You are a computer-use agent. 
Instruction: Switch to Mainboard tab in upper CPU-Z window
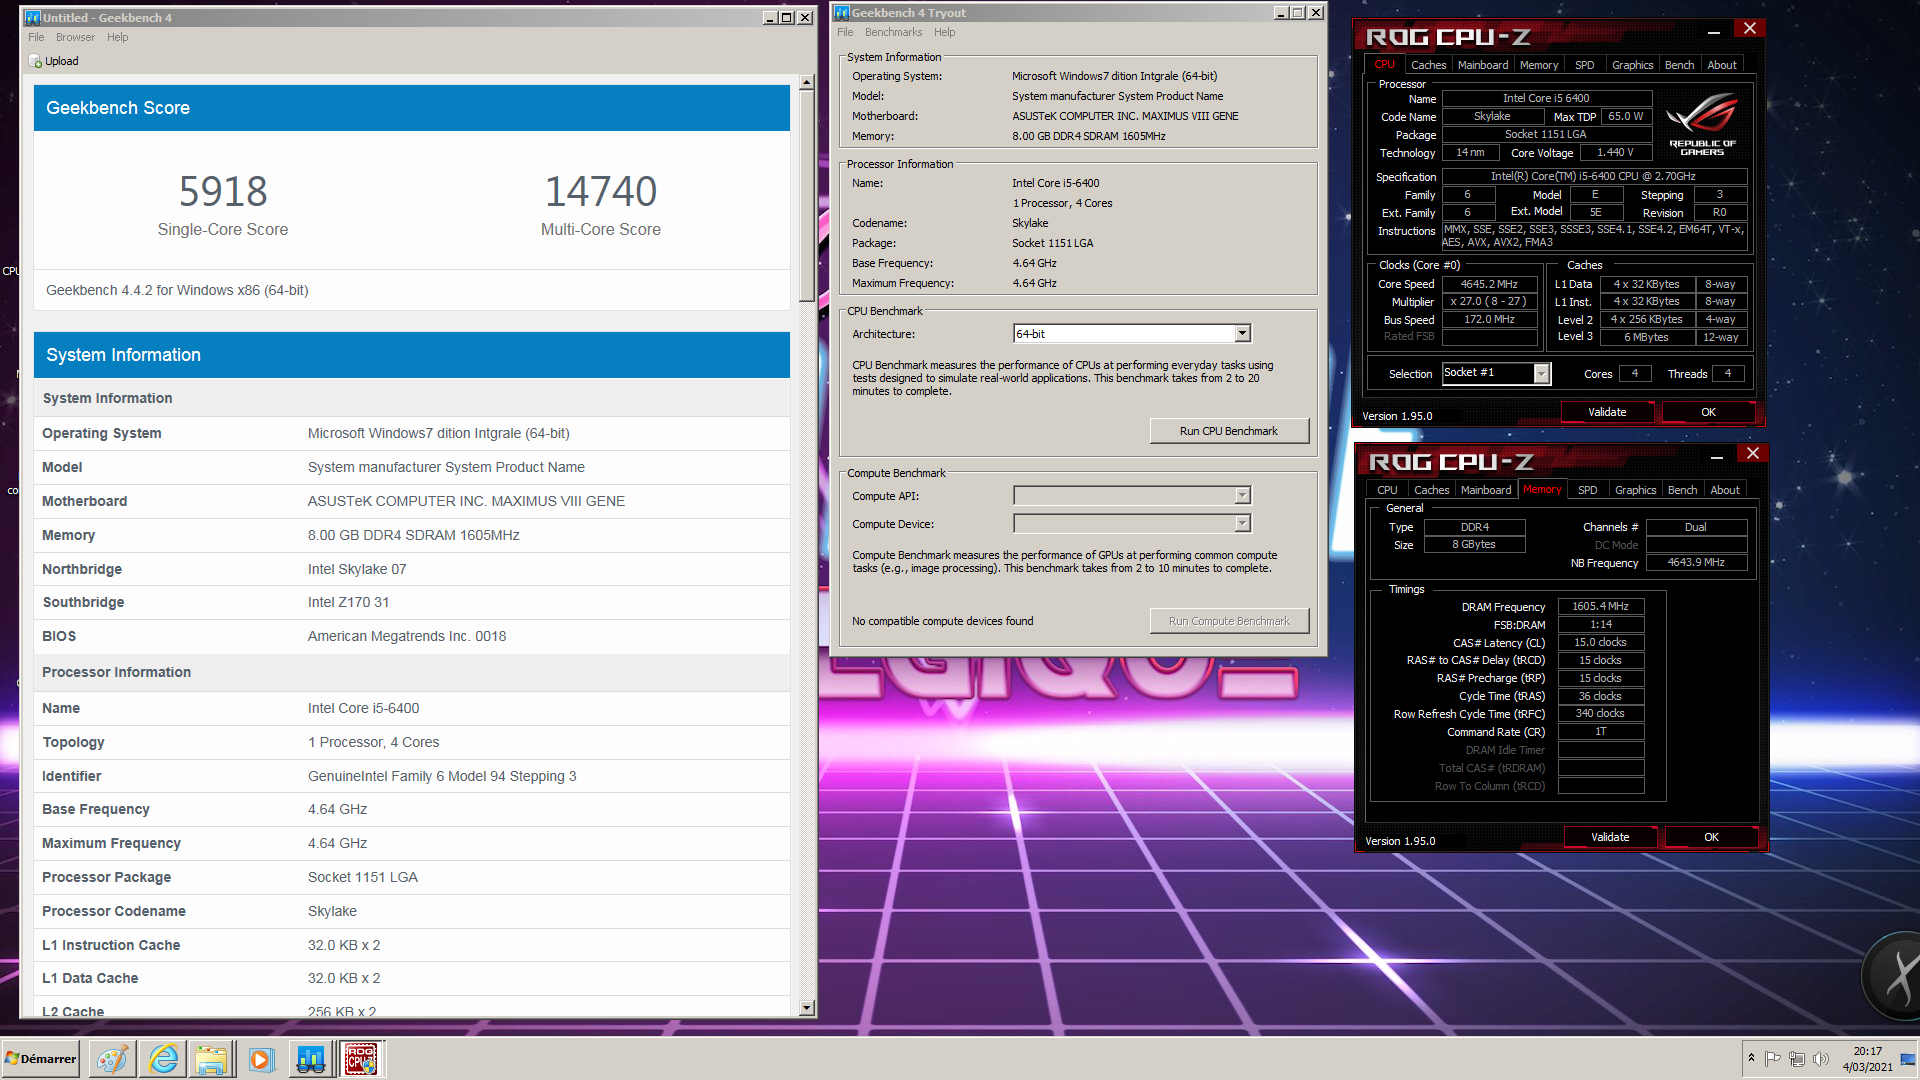coord(1483,65)
